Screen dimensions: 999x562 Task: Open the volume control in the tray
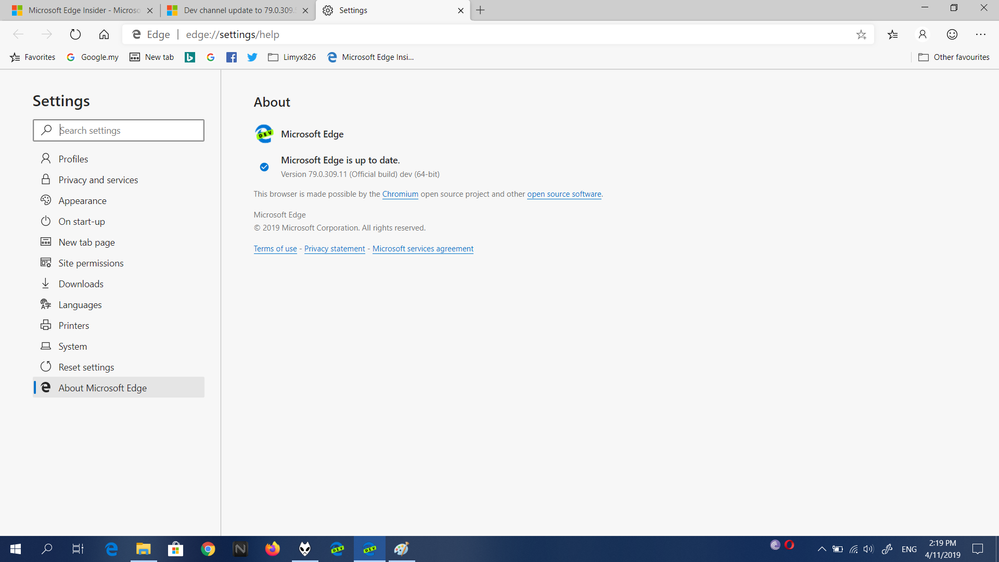coord(868,549)
